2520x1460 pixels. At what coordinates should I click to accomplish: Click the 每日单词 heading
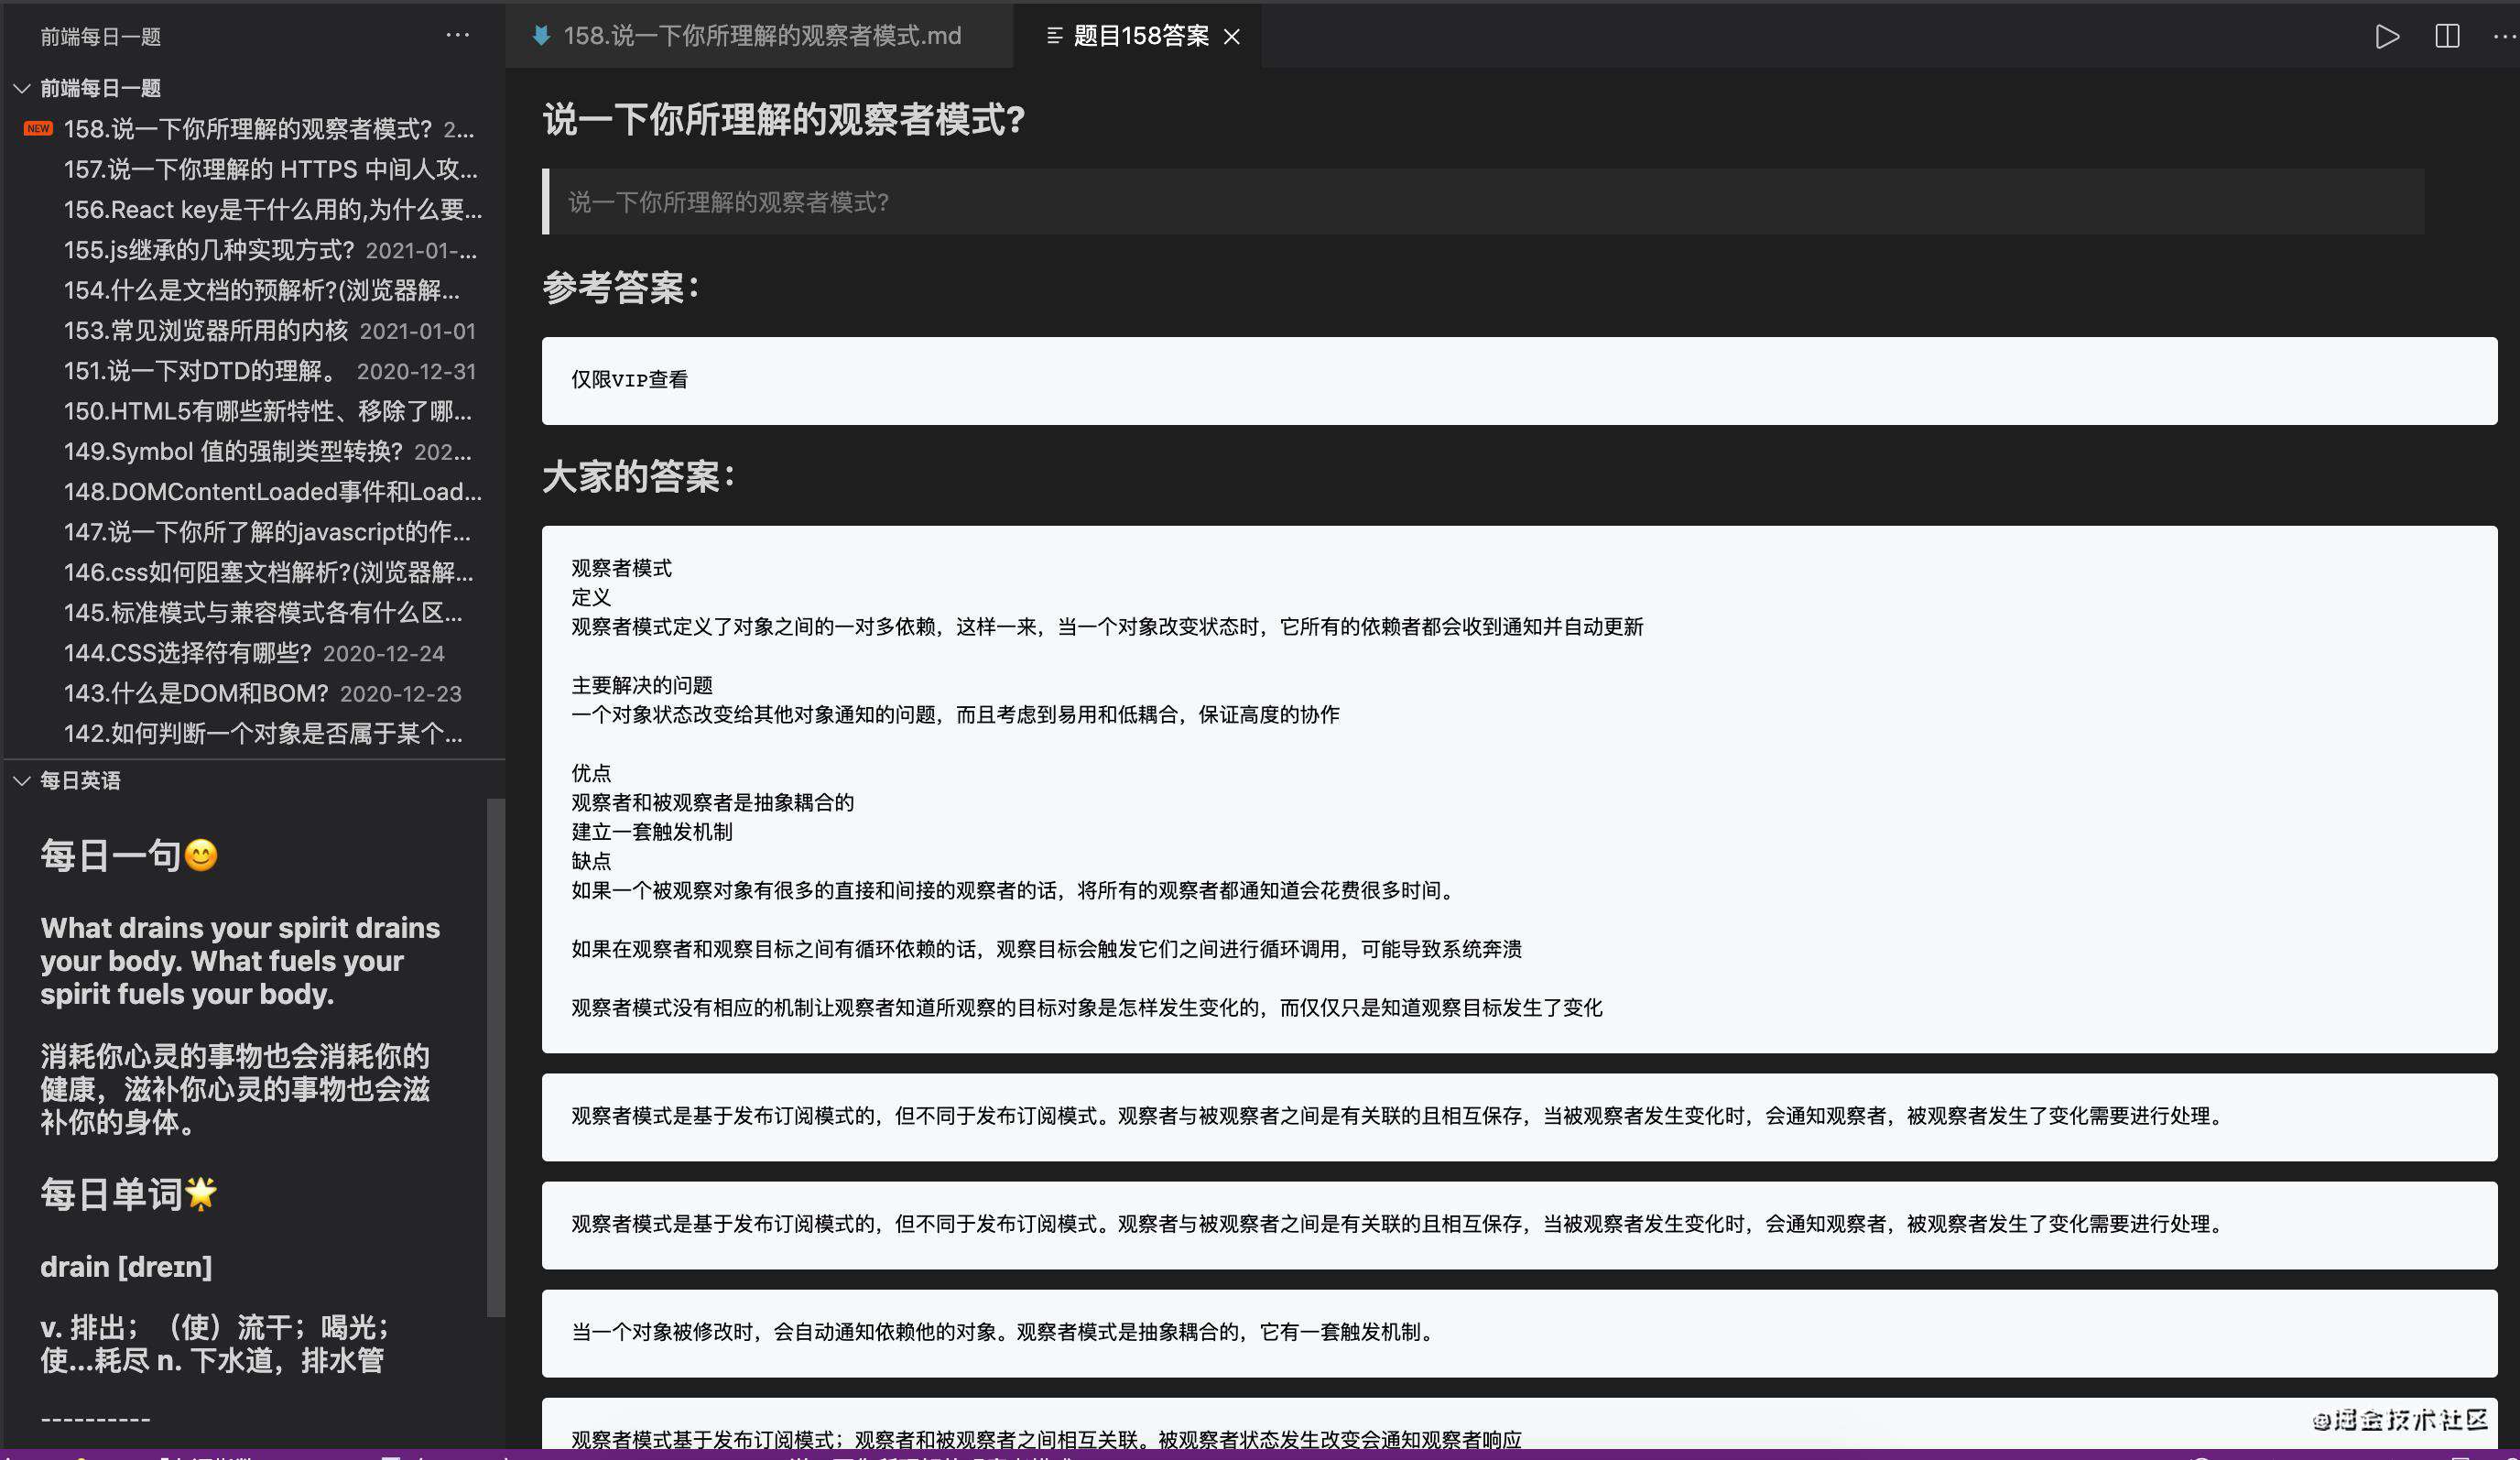click(x=129, y=1194)
